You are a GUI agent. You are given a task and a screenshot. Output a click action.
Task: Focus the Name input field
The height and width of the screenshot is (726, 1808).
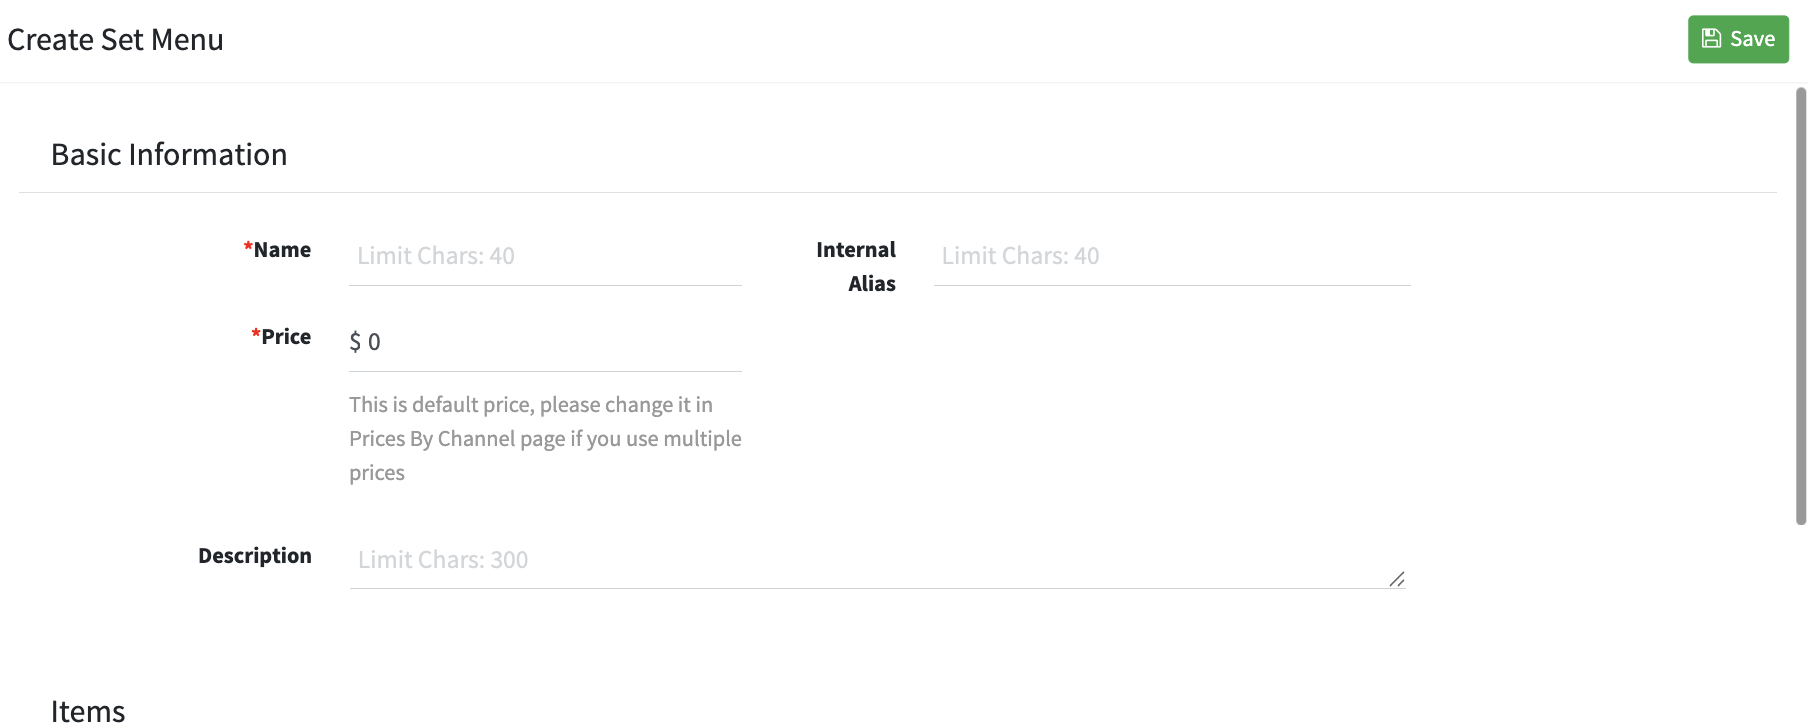[x=545, y=256]
